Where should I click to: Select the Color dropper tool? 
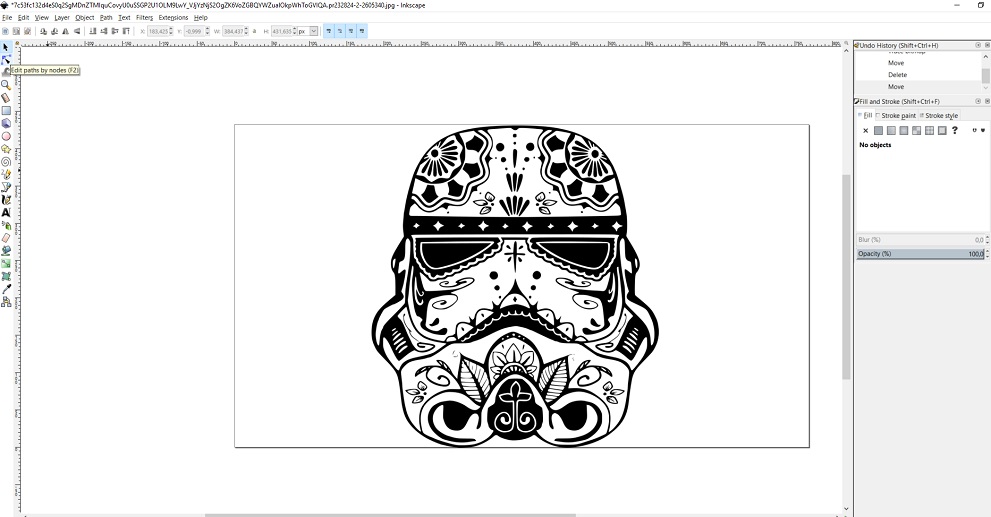point(6,289)
